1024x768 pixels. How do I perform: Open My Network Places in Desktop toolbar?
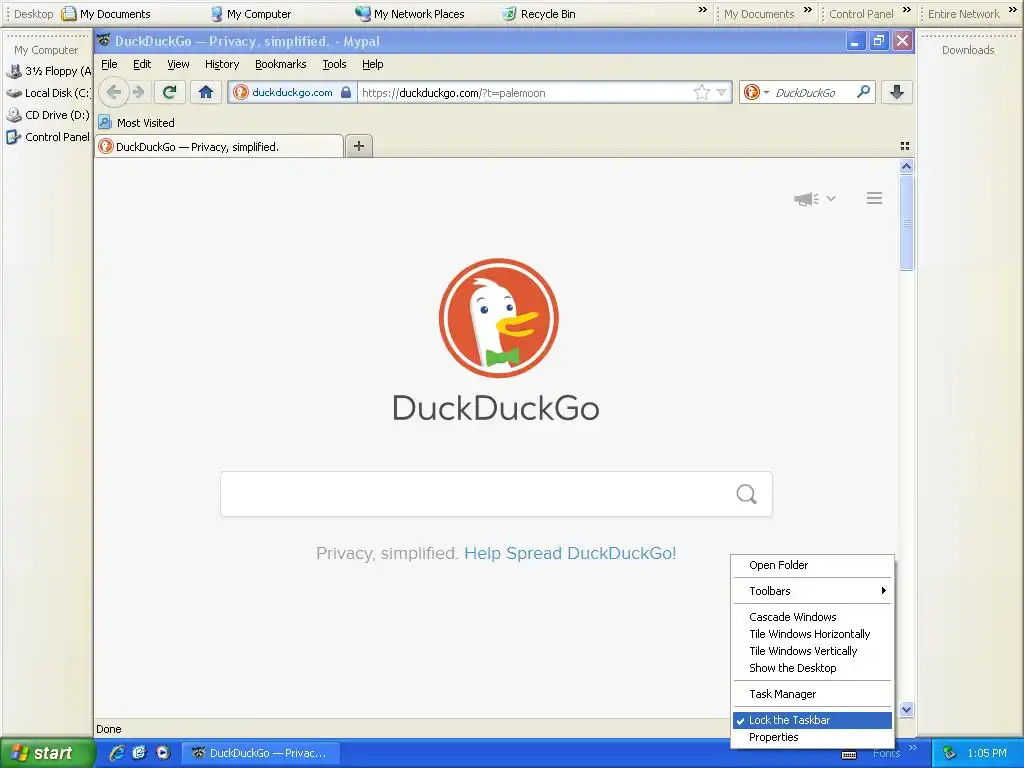coord(409,14)
